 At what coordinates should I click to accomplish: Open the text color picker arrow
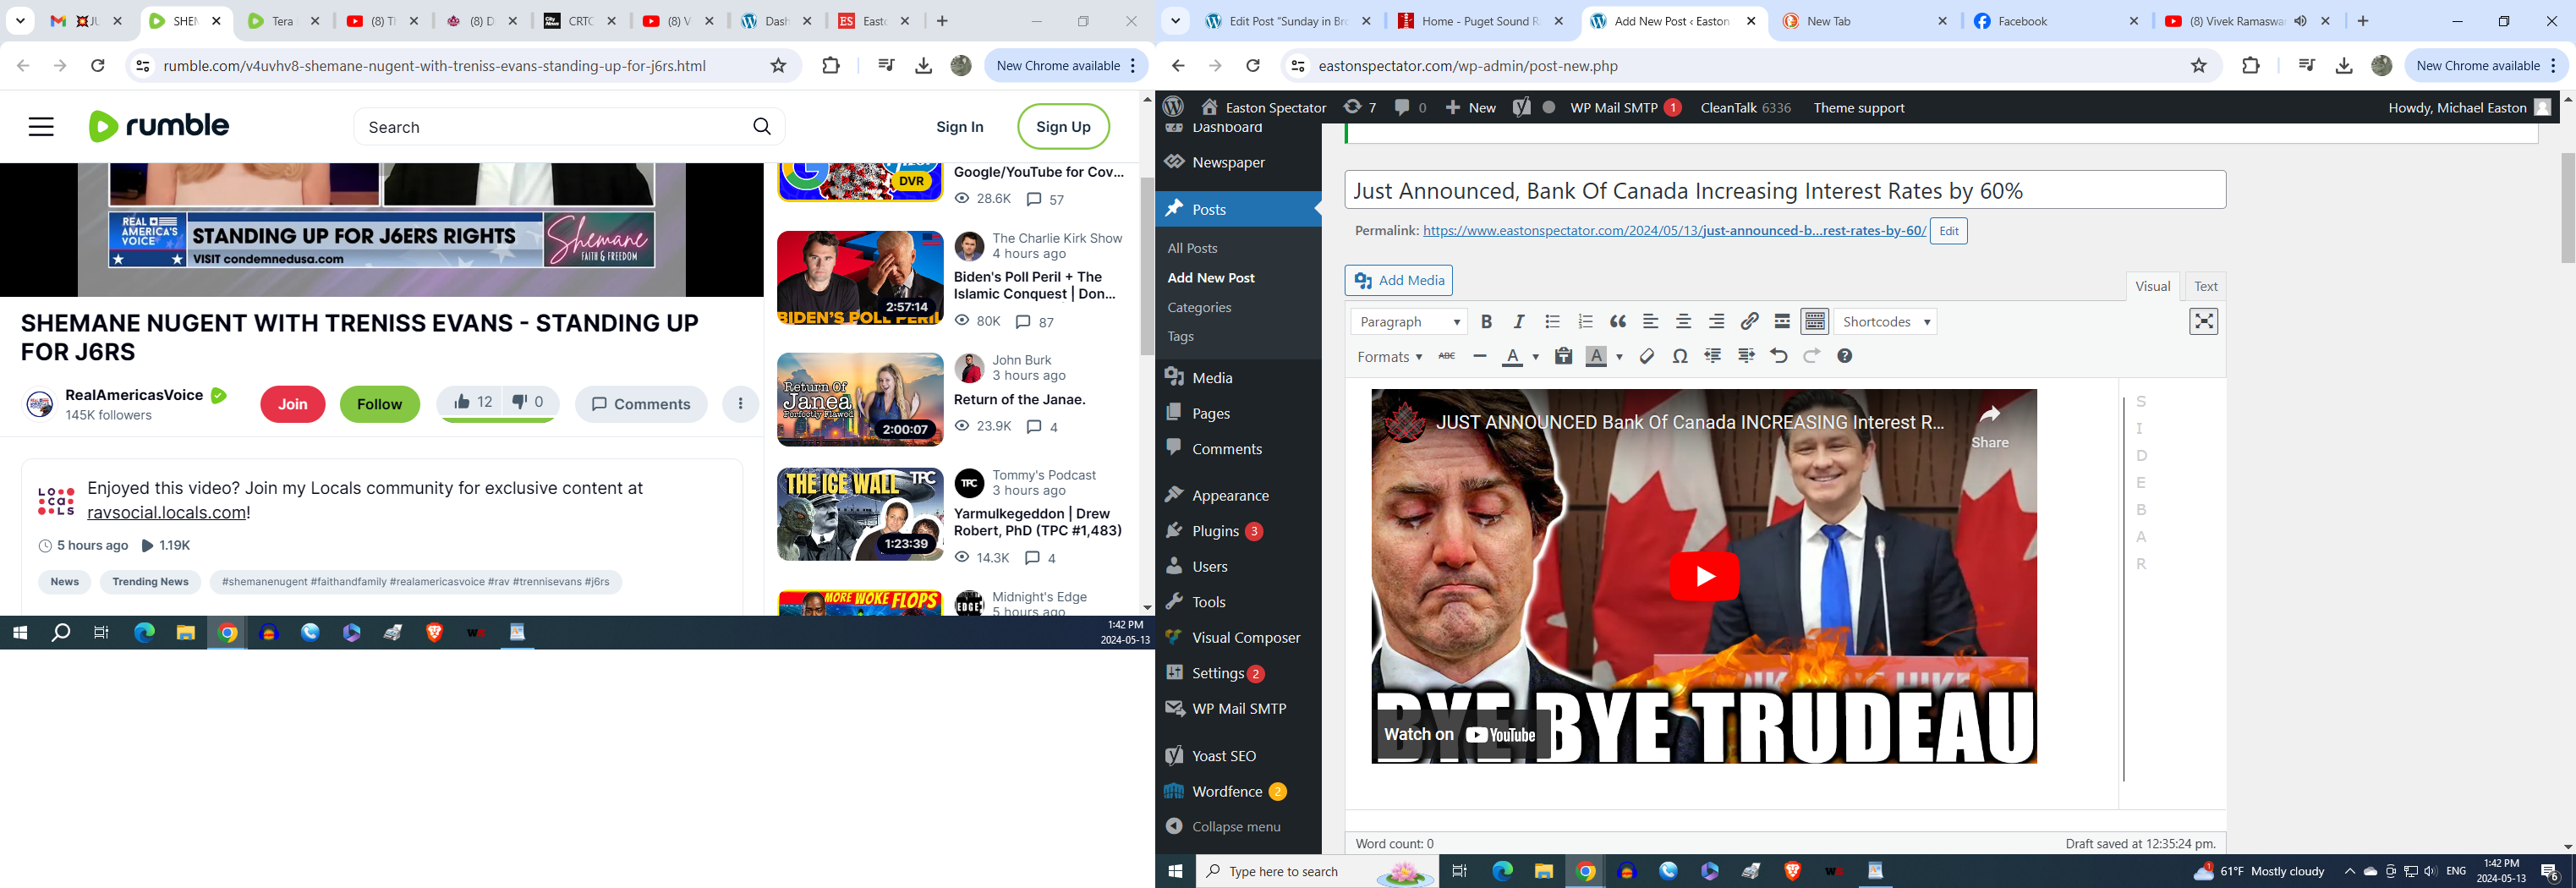[x=1536, y=357]
